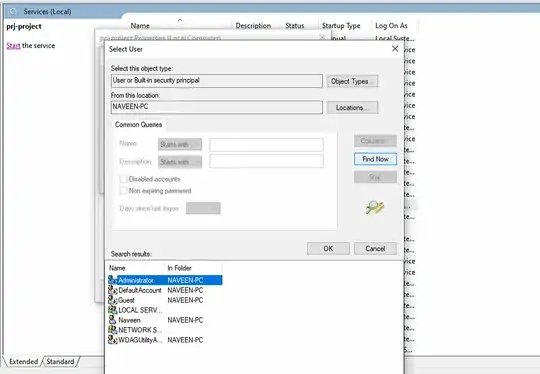The height and width of the screenshot is (374, 540).
Task: Open the Days since last logon dropdown
Action: click(x=203, y=208)
